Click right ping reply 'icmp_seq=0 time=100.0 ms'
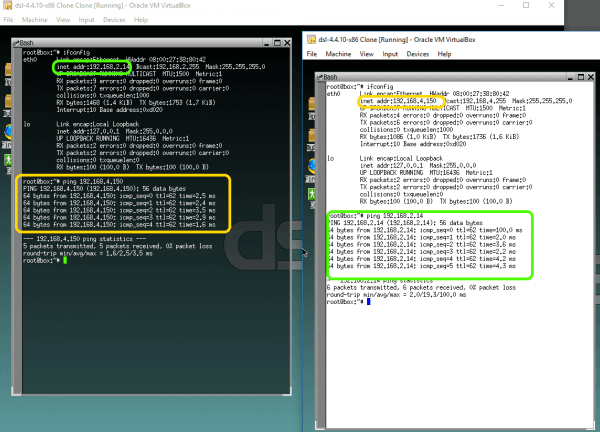This screenshot has height=432, width=600. pos(471,230)
